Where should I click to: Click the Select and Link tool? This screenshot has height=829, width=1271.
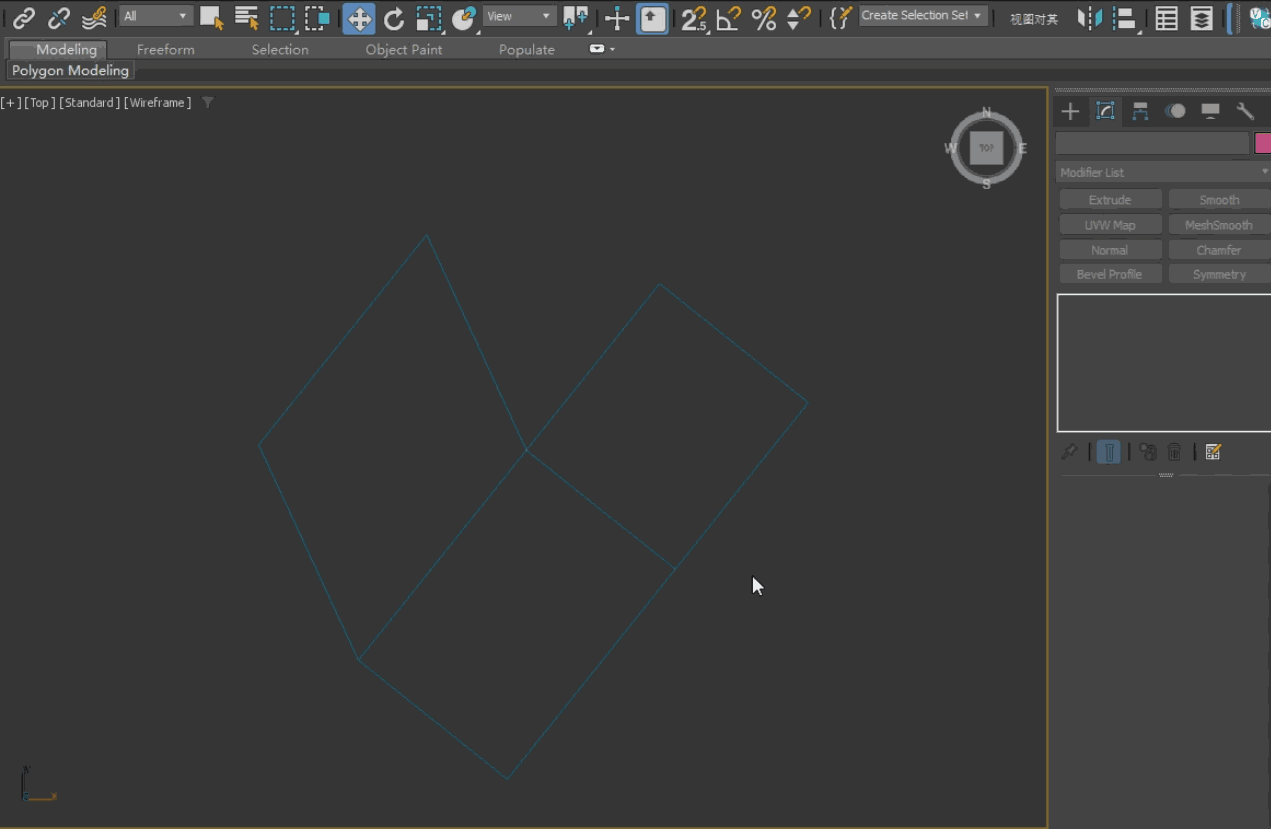(x=24, y=17)
